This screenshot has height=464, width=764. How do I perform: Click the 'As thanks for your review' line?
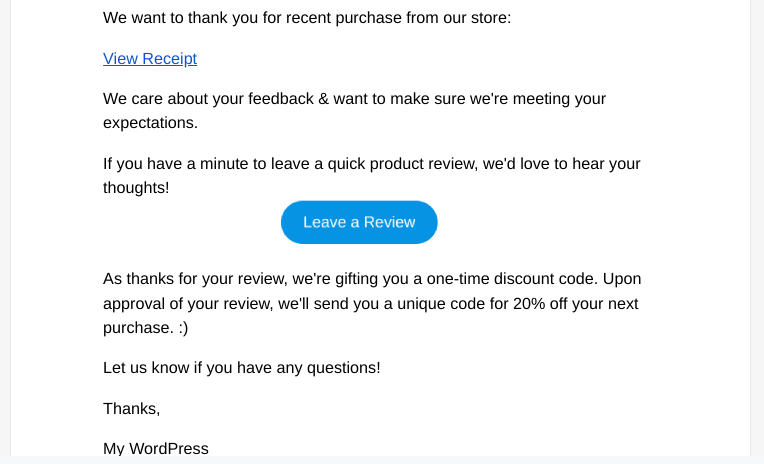click(372, 279)
